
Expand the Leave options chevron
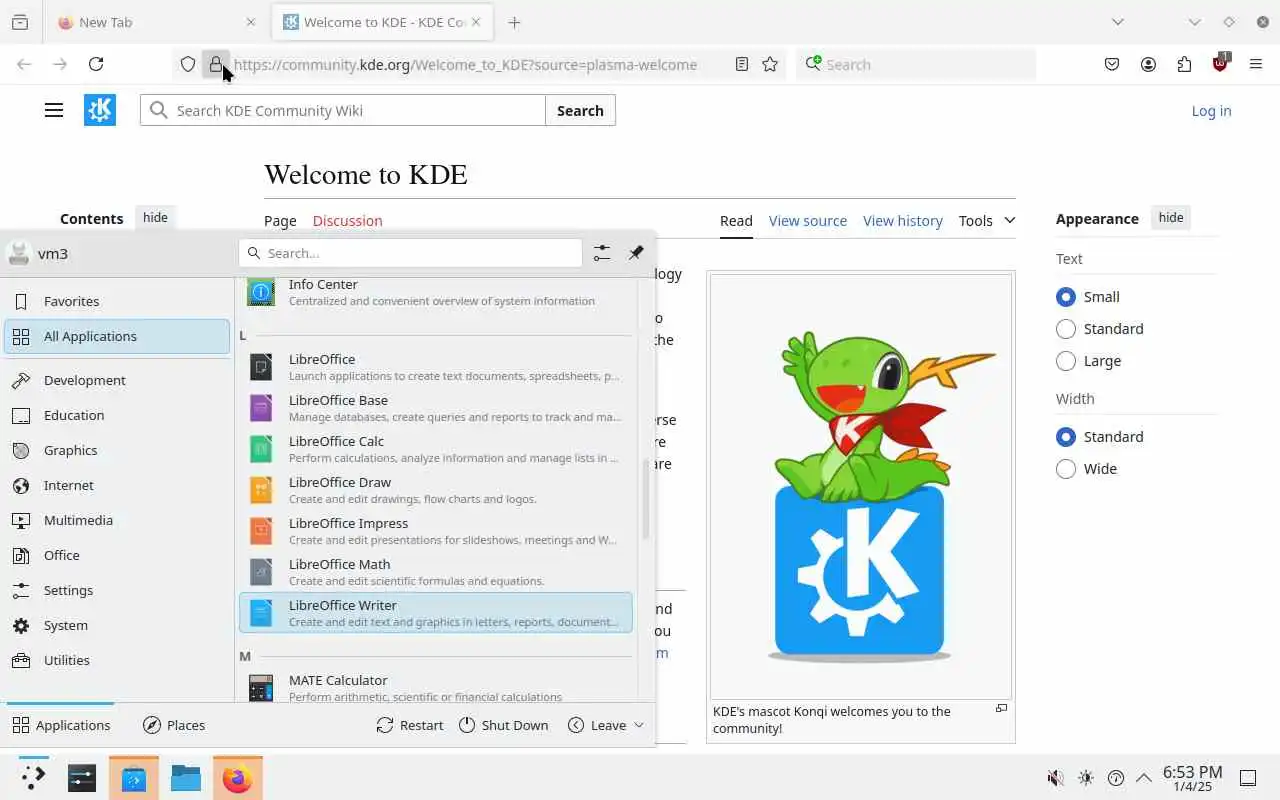point(639,725)
